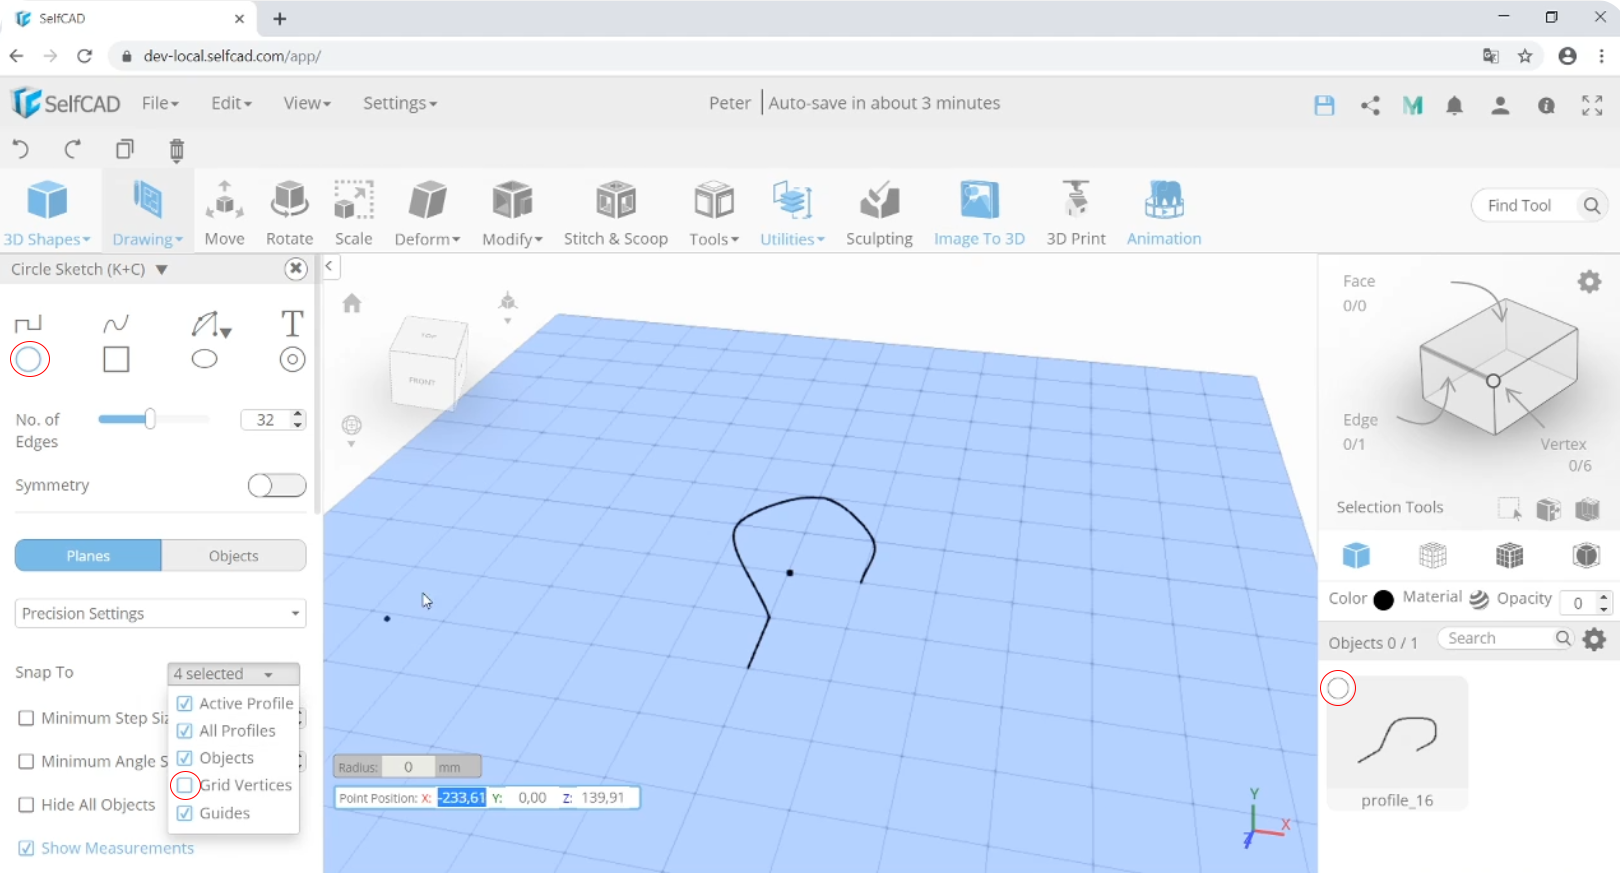The width and height of the screenshot is (1620, 873).
Task: Select the Move tool
Action: coord(225,212)
